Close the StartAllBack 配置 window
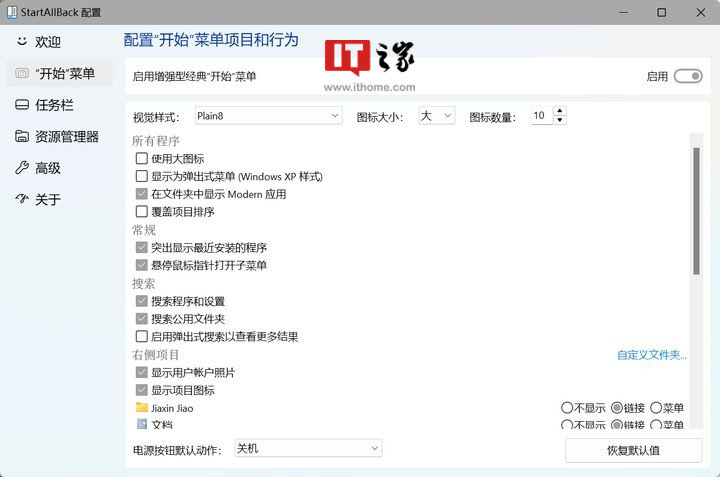The height and width of the screenshot is (477, 720). click(701, 12)
